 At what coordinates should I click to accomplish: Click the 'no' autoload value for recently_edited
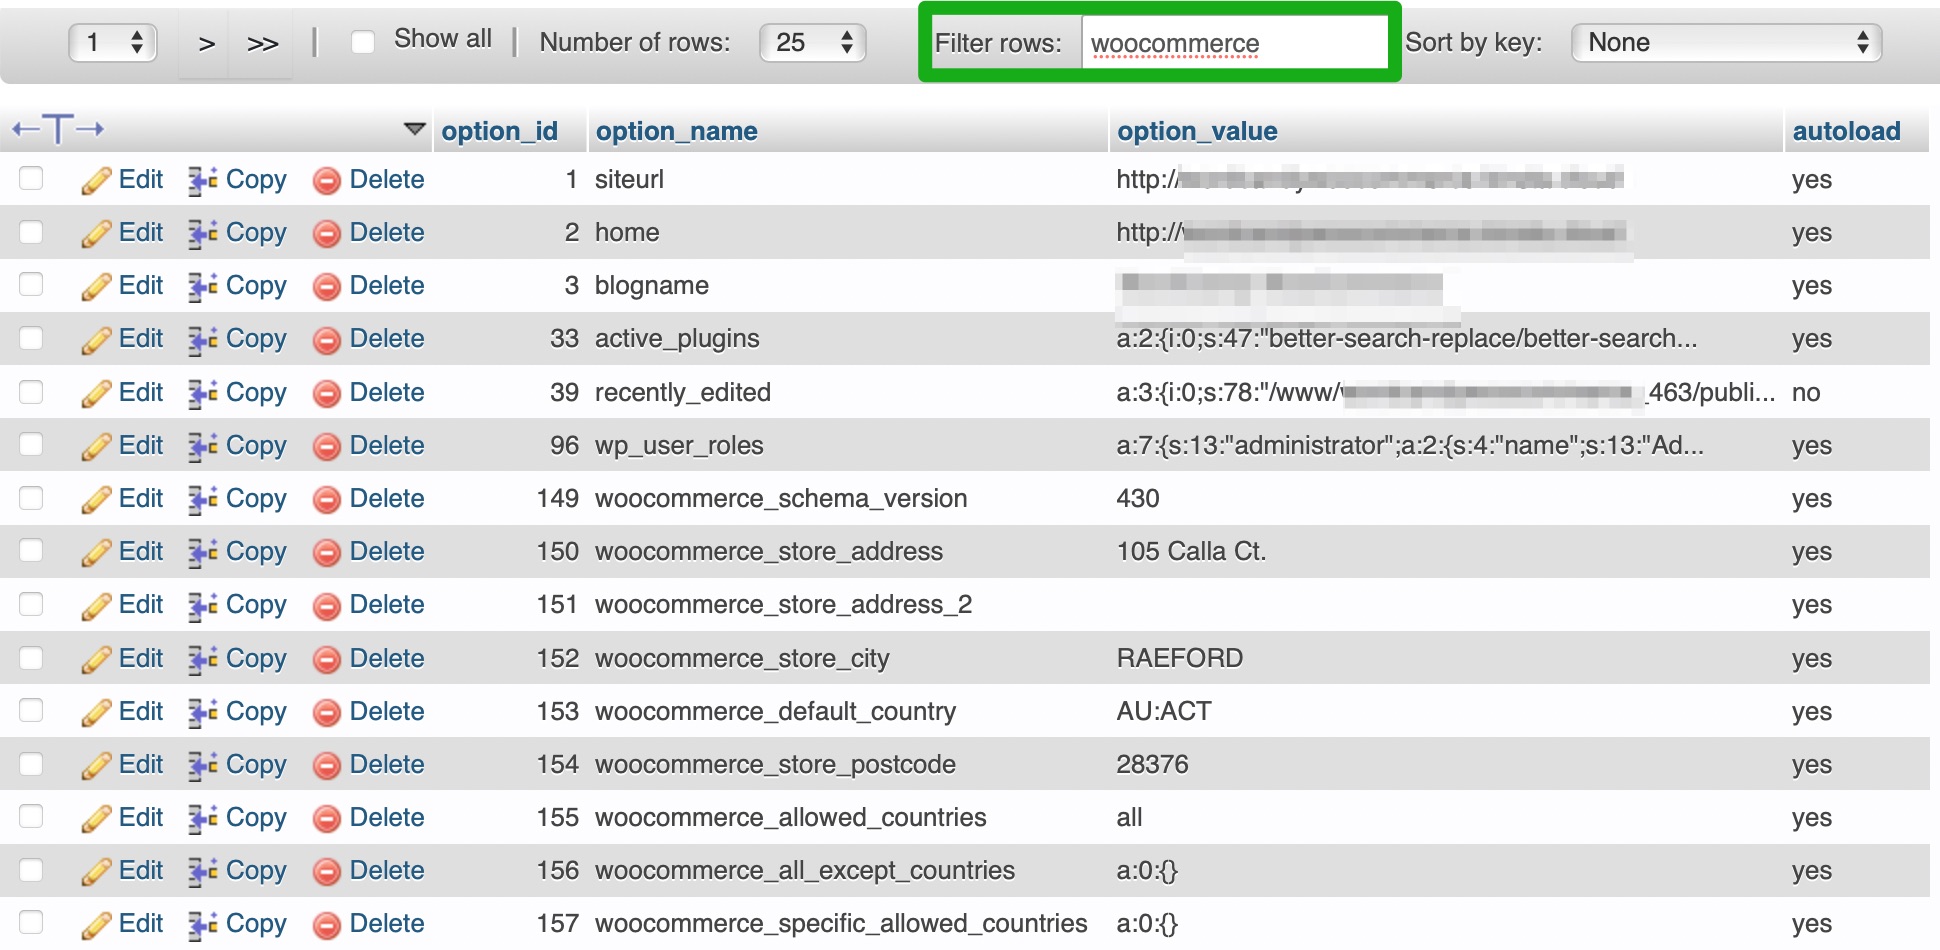click(1806, 392)
